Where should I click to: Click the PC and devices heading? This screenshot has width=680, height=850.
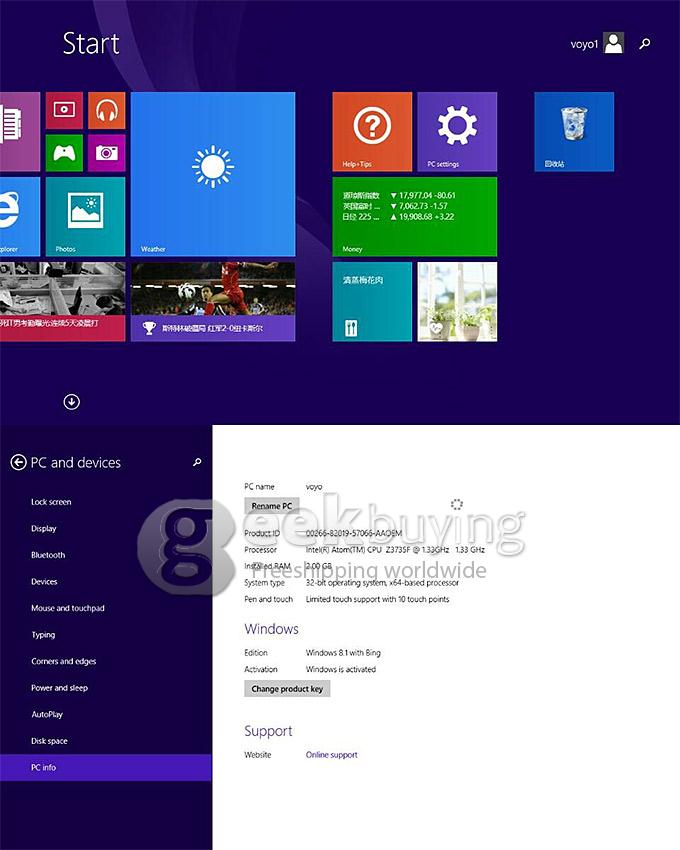coord(76,462)
